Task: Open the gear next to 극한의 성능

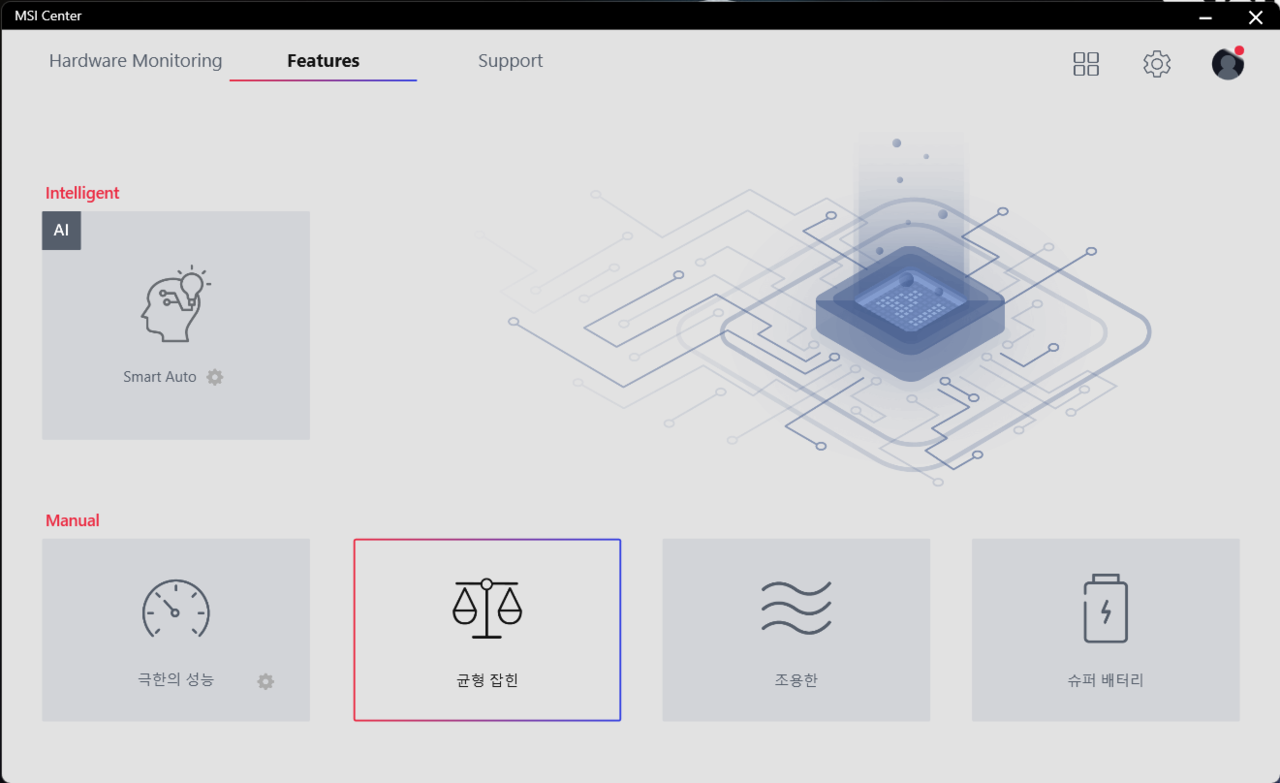Action: (x=265, y=681)
